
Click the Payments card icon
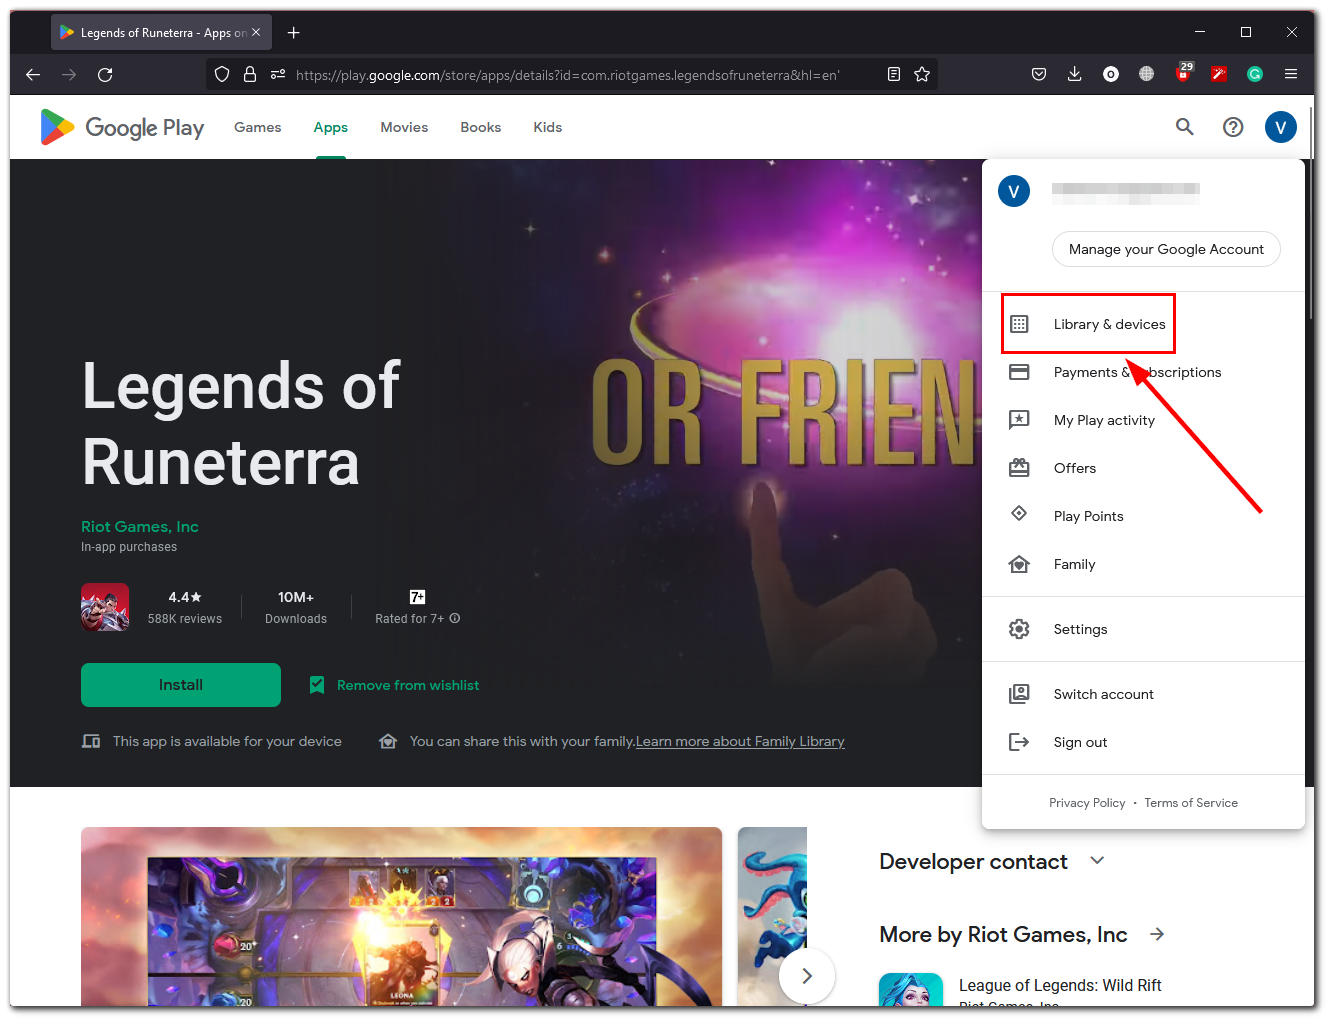tap(1019, 372)
